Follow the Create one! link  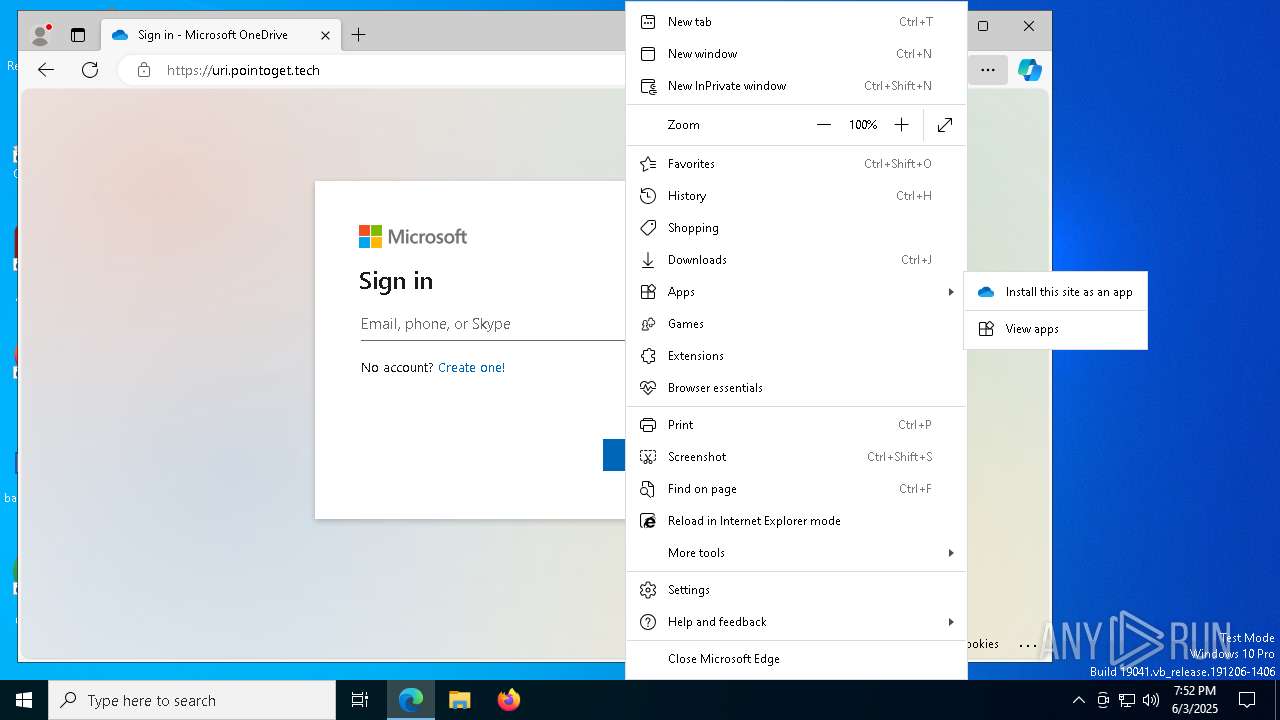point(471,368)
